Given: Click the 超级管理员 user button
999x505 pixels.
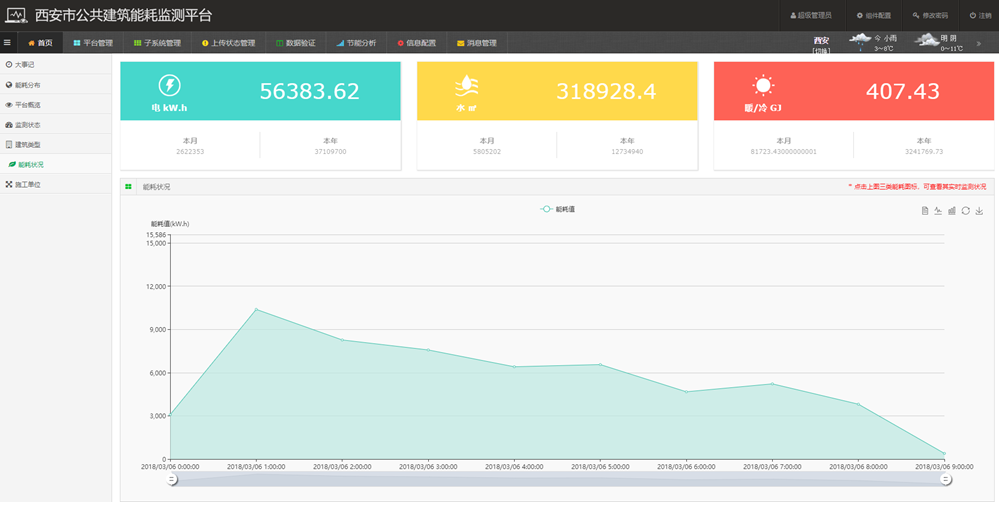Looking at the screenshot, I should click(x=810, y=15).
